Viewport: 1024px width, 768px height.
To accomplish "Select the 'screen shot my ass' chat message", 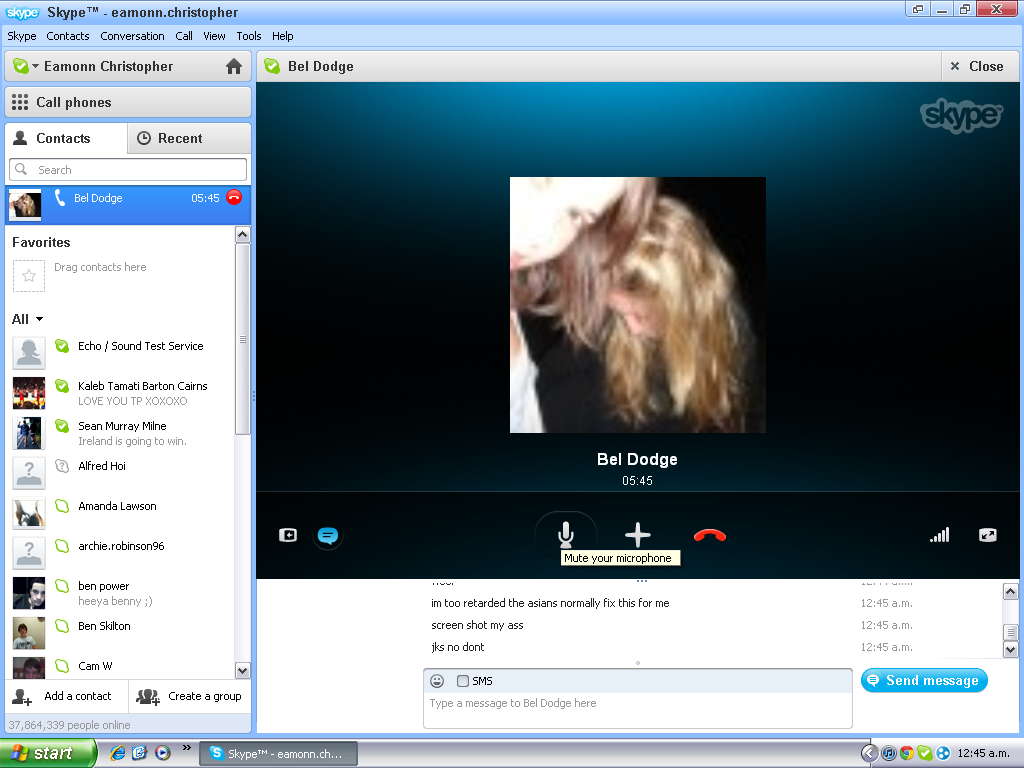I will (477, 625).
